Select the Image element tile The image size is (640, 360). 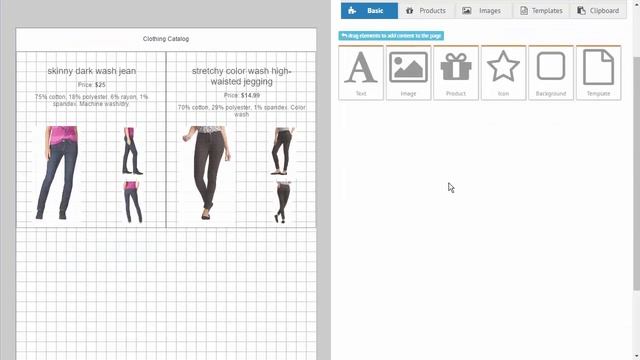coord(408,73)
